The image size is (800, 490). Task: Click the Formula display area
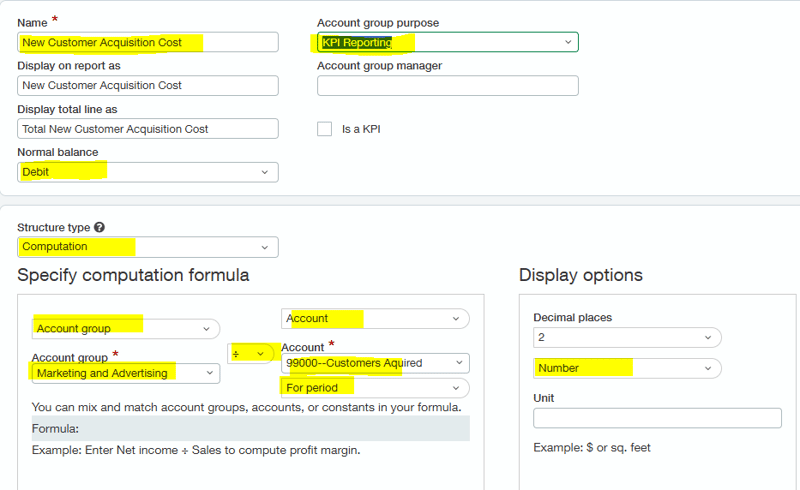(x=250, y=428)
